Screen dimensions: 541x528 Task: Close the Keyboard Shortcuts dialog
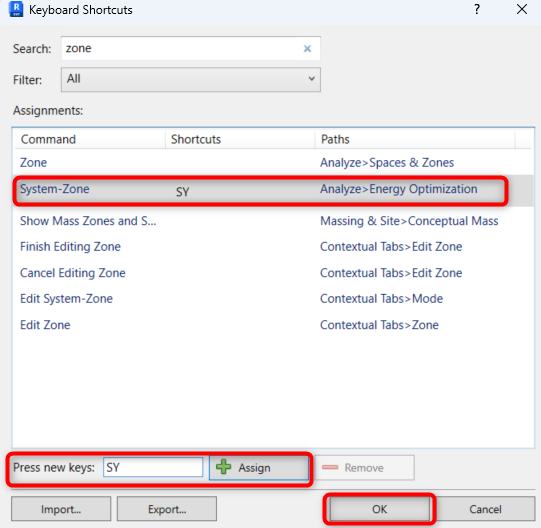click(x=522, y=9)
